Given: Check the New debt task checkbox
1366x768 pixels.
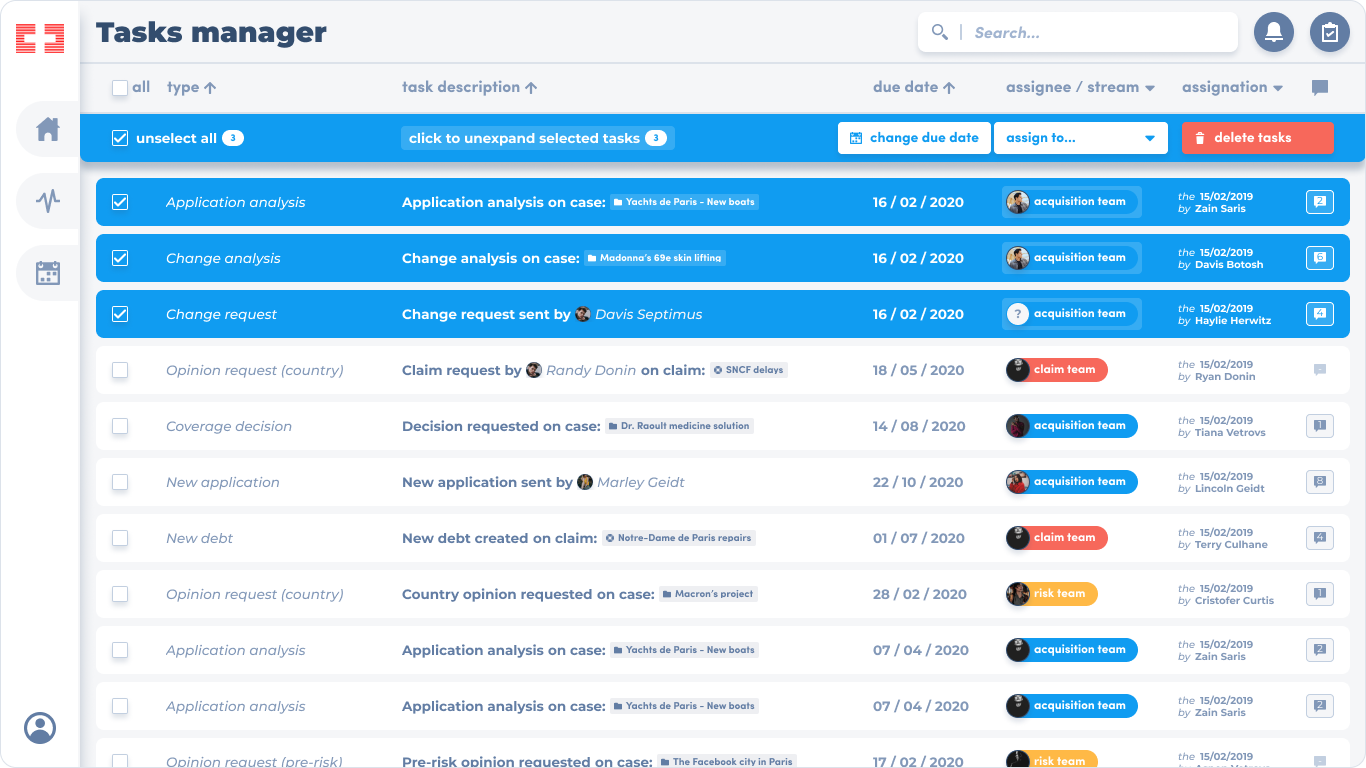Looking at the screenshot, I should click(x=120, y=538).
